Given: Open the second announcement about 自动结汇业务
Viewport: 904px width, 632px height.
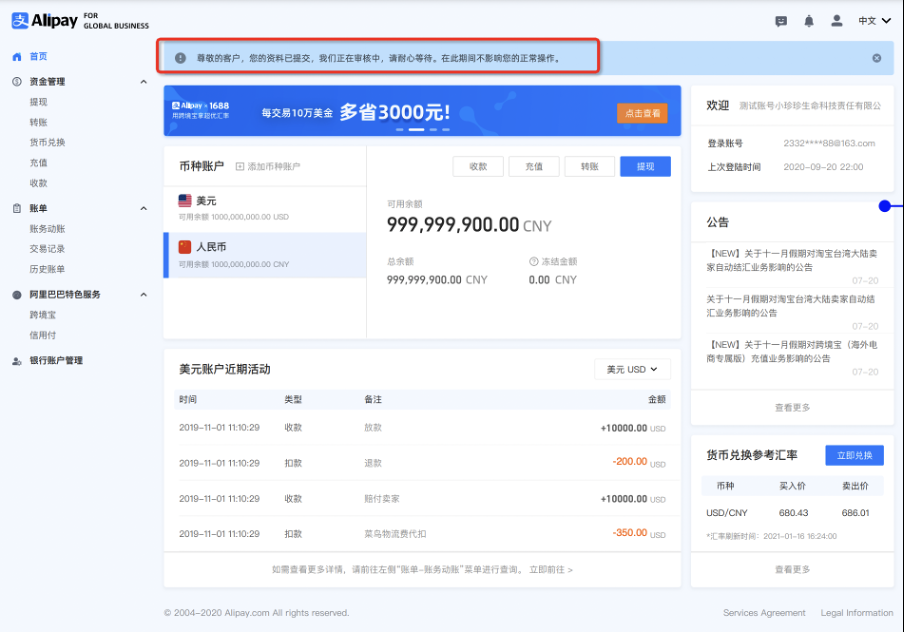Looking at the screenshot, I should 791,306.
